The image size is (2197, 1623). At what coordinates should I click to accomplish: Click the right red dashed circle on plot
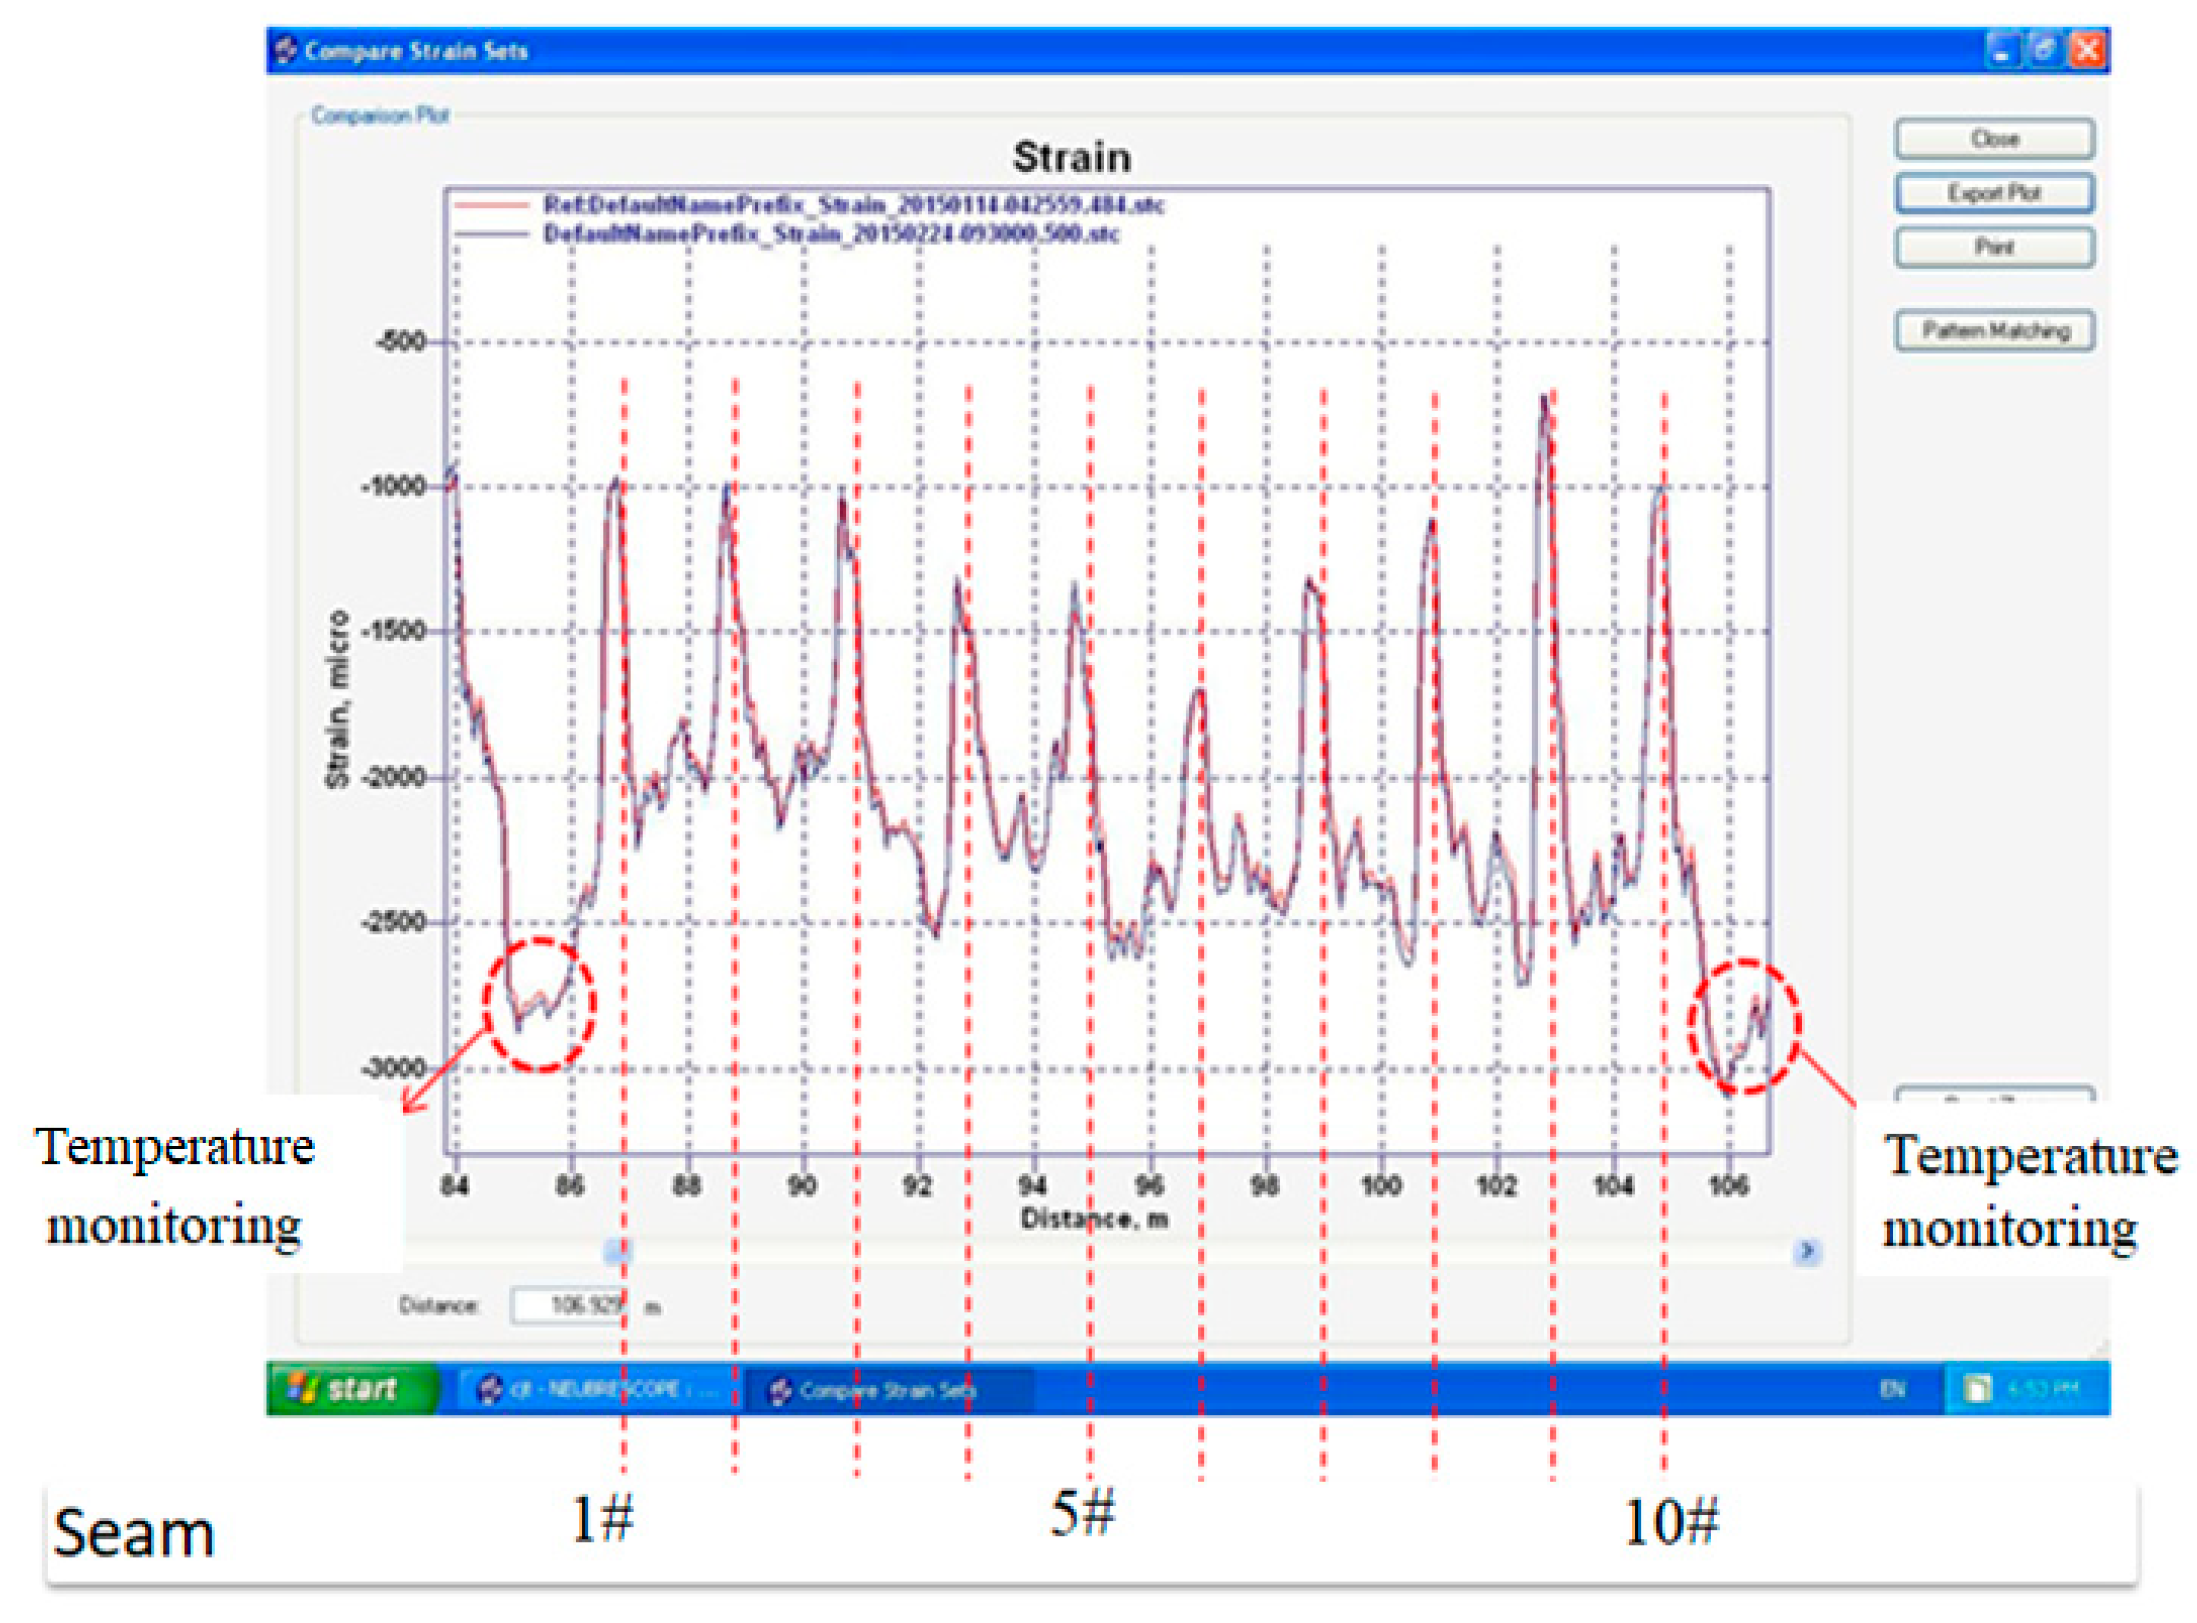pyautogui.click(x=1744, y=1026)
